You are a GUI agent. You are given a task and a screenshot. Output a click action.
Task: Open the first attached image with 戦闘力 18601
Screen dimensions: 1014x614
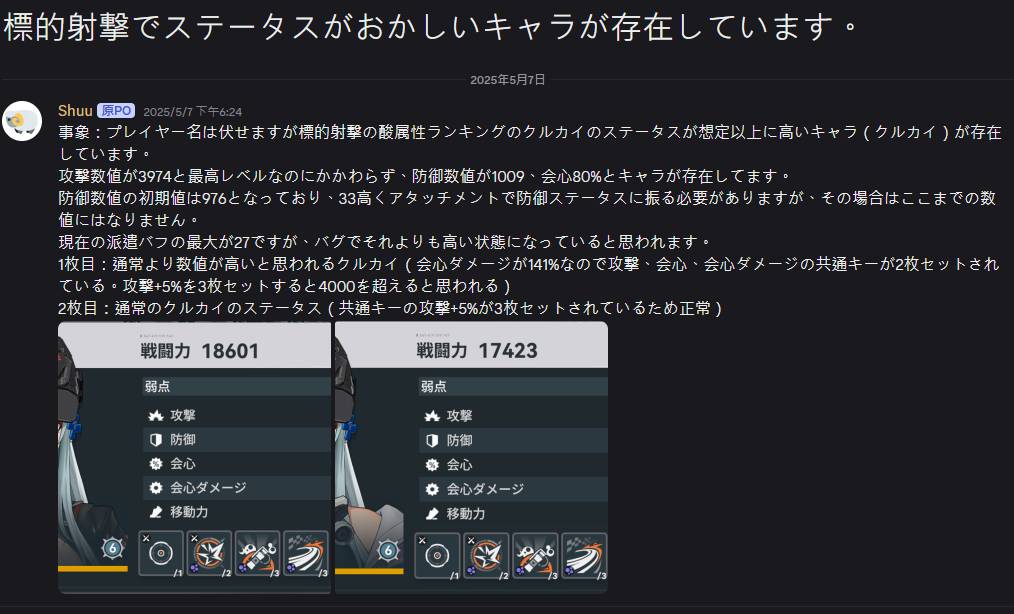click(195, 457)
